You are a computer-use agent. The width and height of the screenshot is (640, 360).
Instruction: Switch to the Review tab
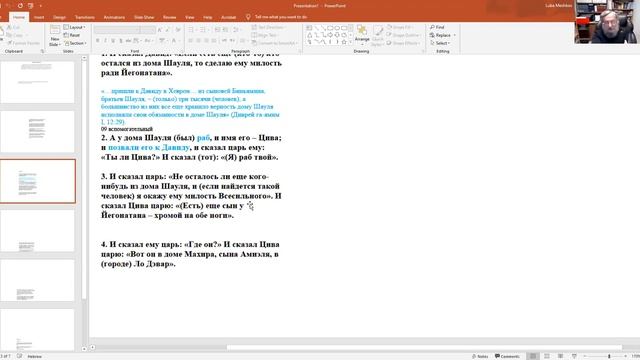pyautogui.click(x=169, y=17)
